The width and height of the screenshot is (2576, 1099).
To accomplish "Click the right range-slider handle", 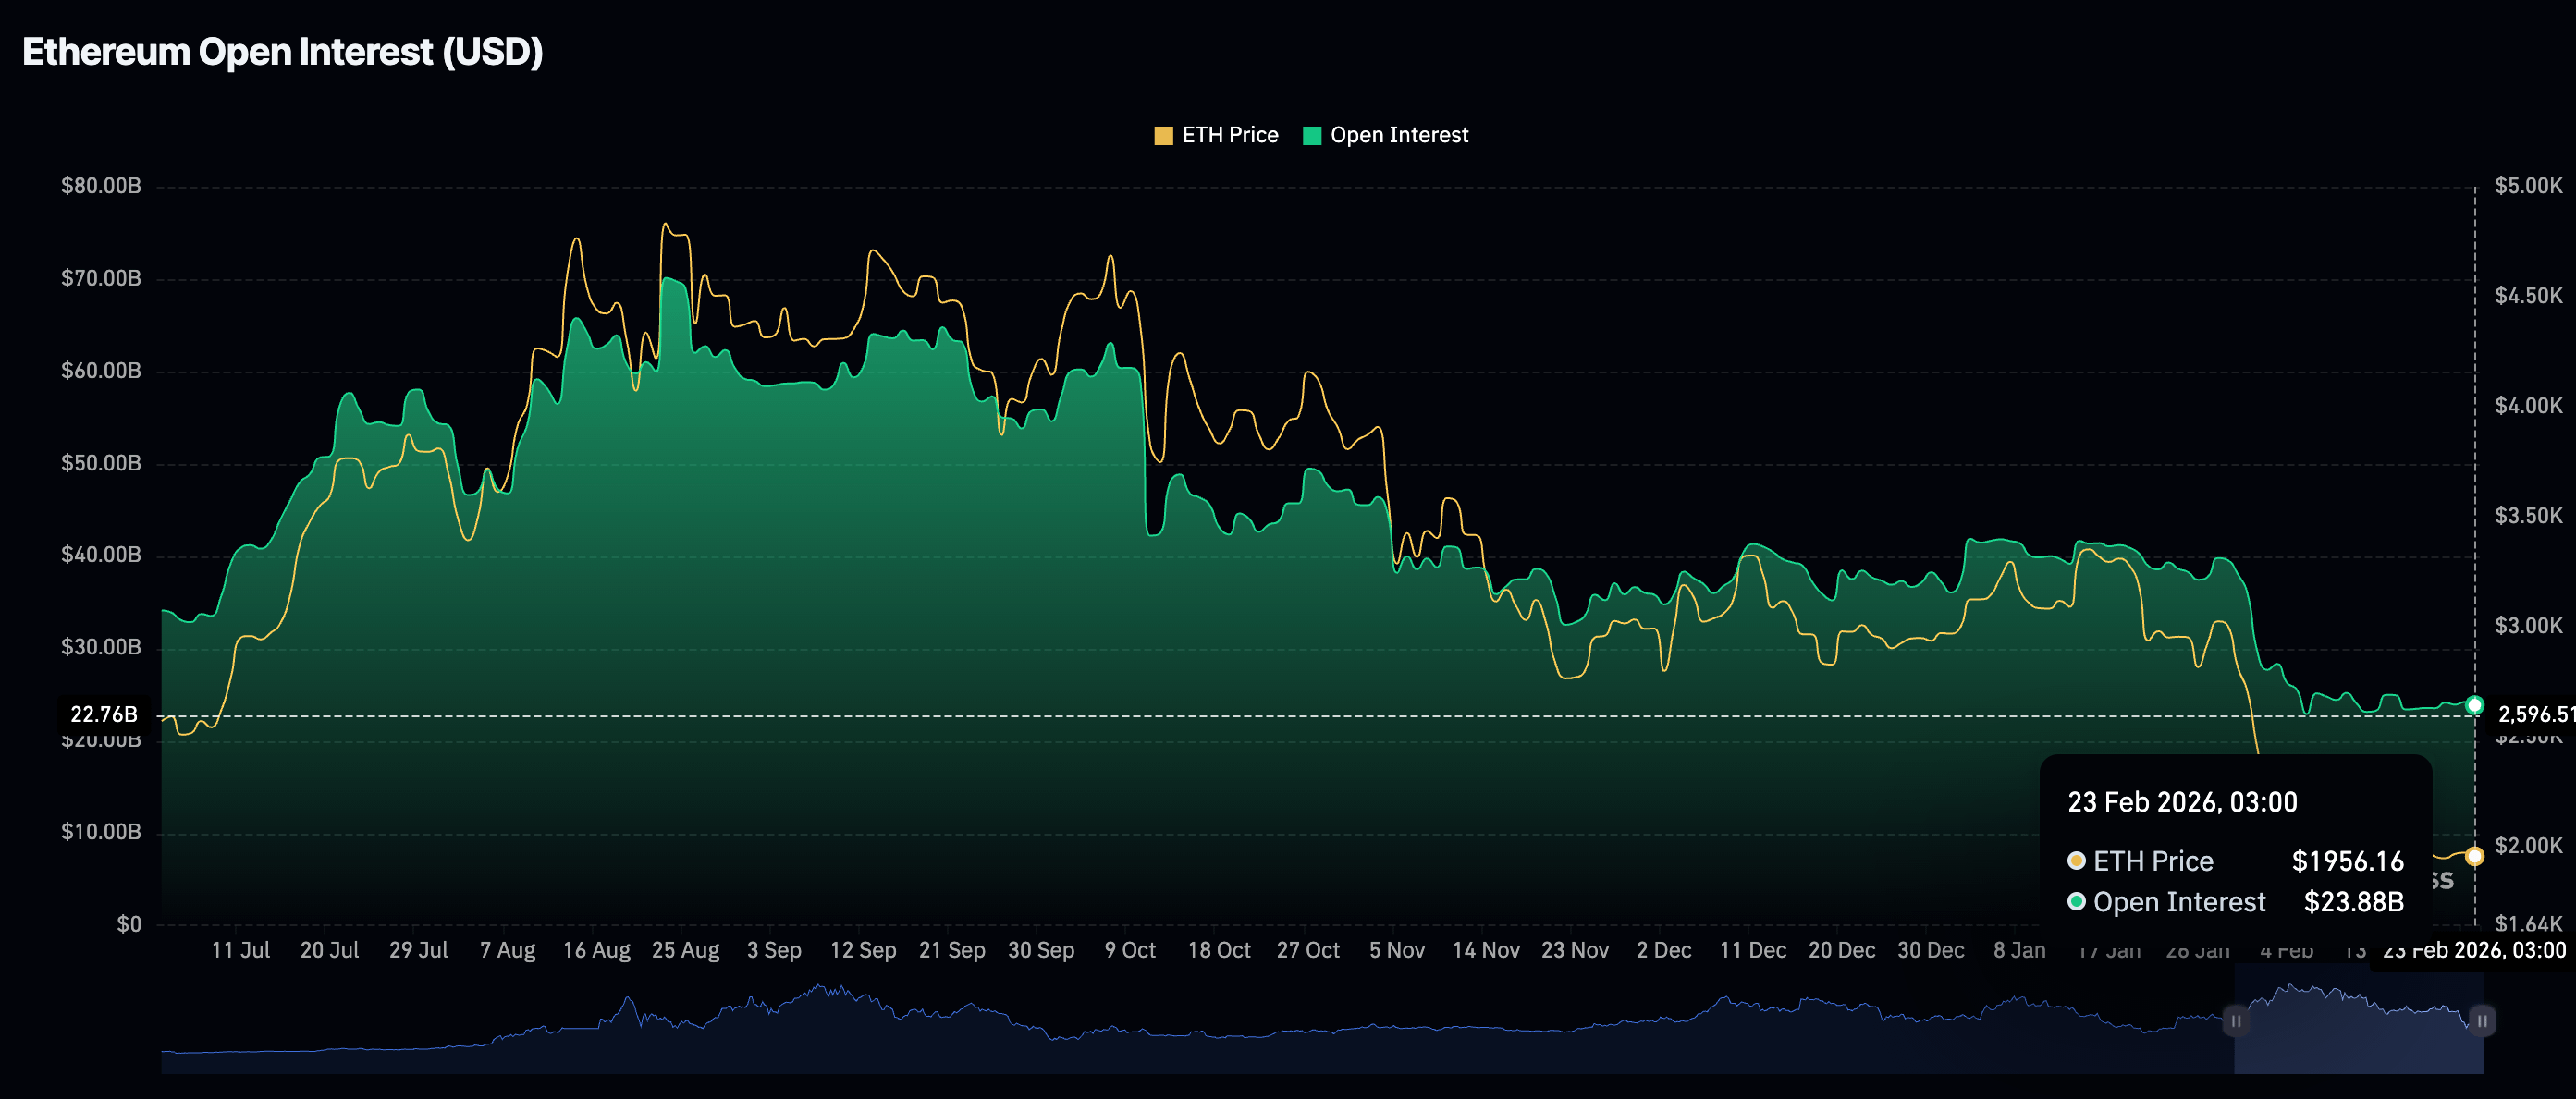I will 2481,1020.
